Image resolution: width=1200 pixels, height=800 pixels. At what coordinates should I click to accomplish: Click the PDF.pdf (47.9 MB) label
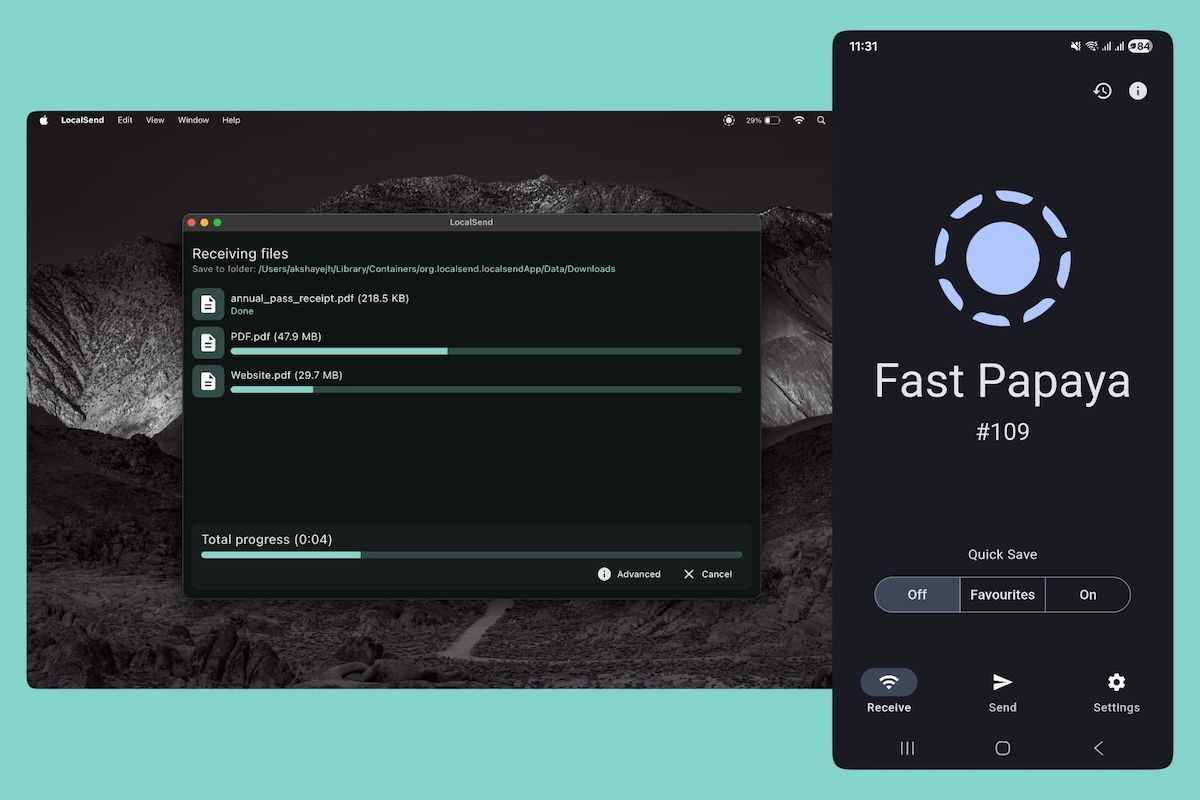(x=276, y=337)
